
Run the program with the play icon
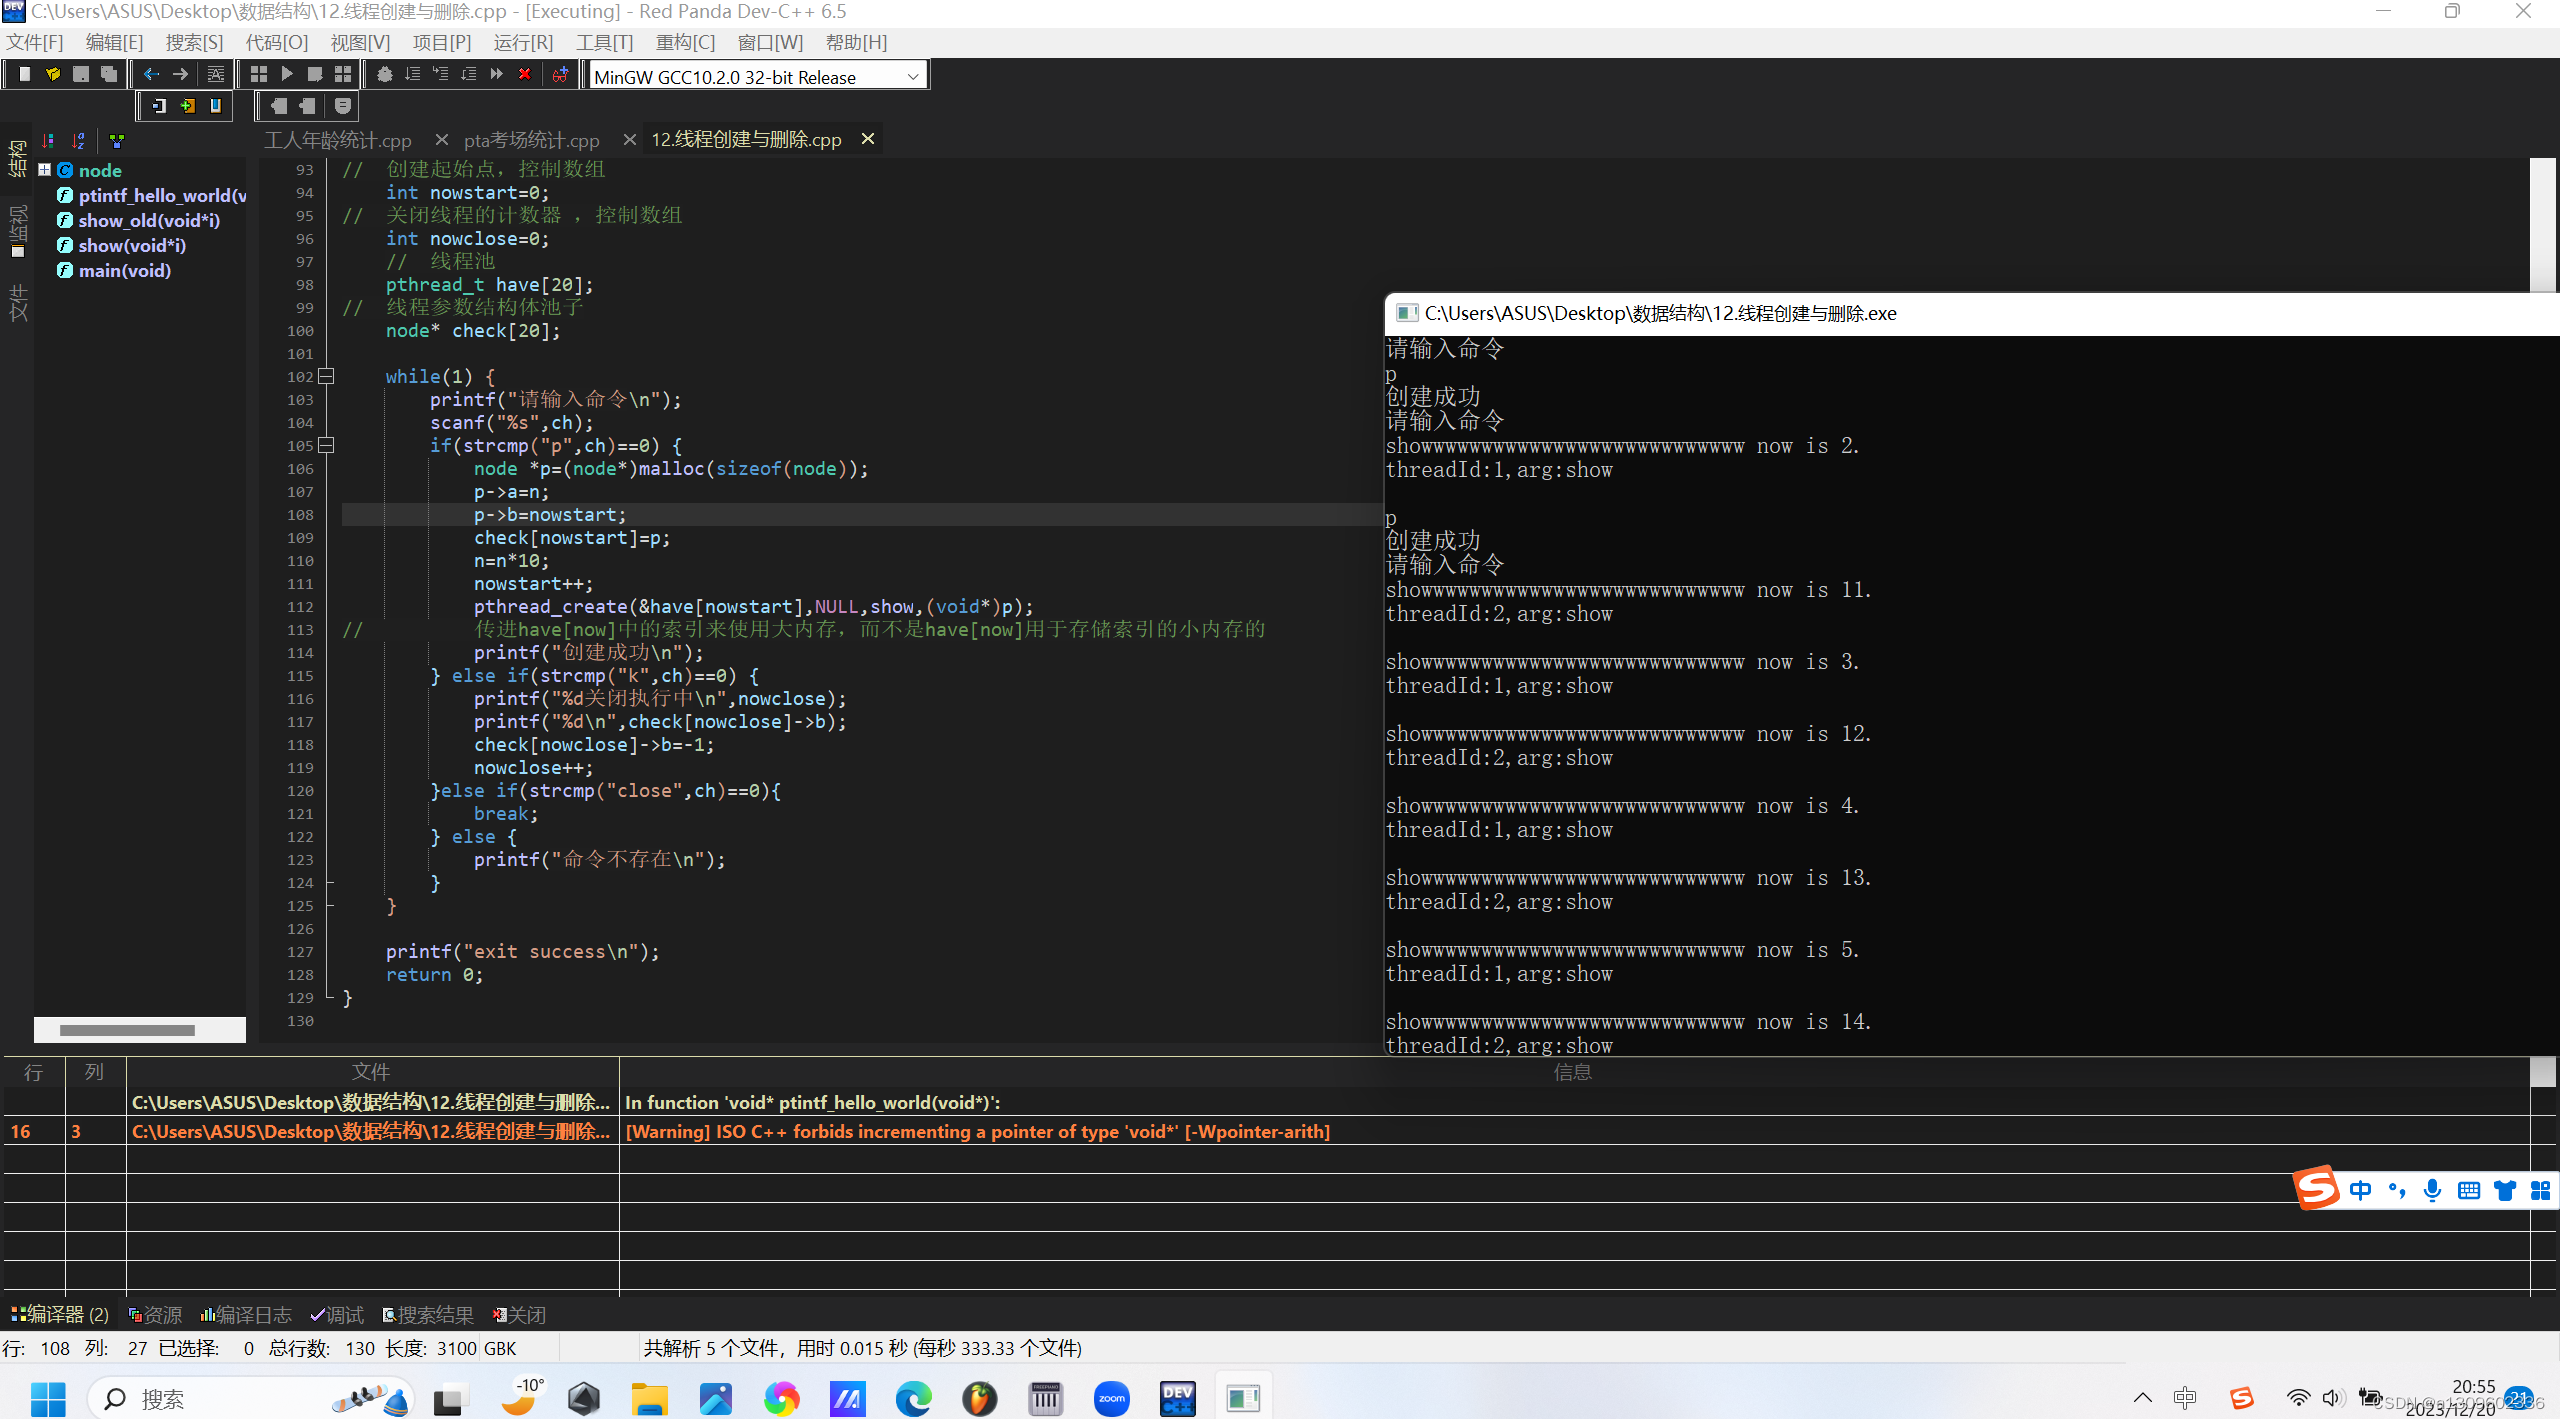click(288, 73)
